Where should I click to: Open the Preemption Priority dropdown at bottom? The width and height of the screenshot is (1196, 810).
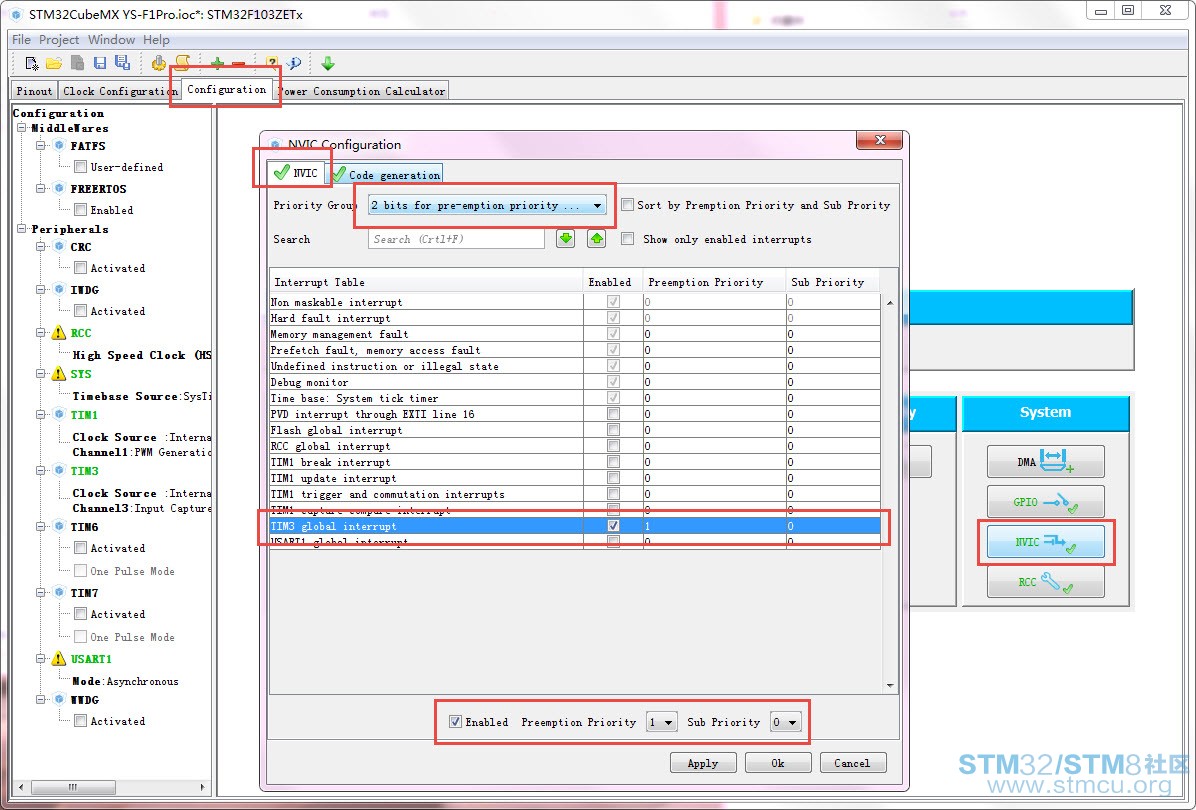(x=661, y=722)
